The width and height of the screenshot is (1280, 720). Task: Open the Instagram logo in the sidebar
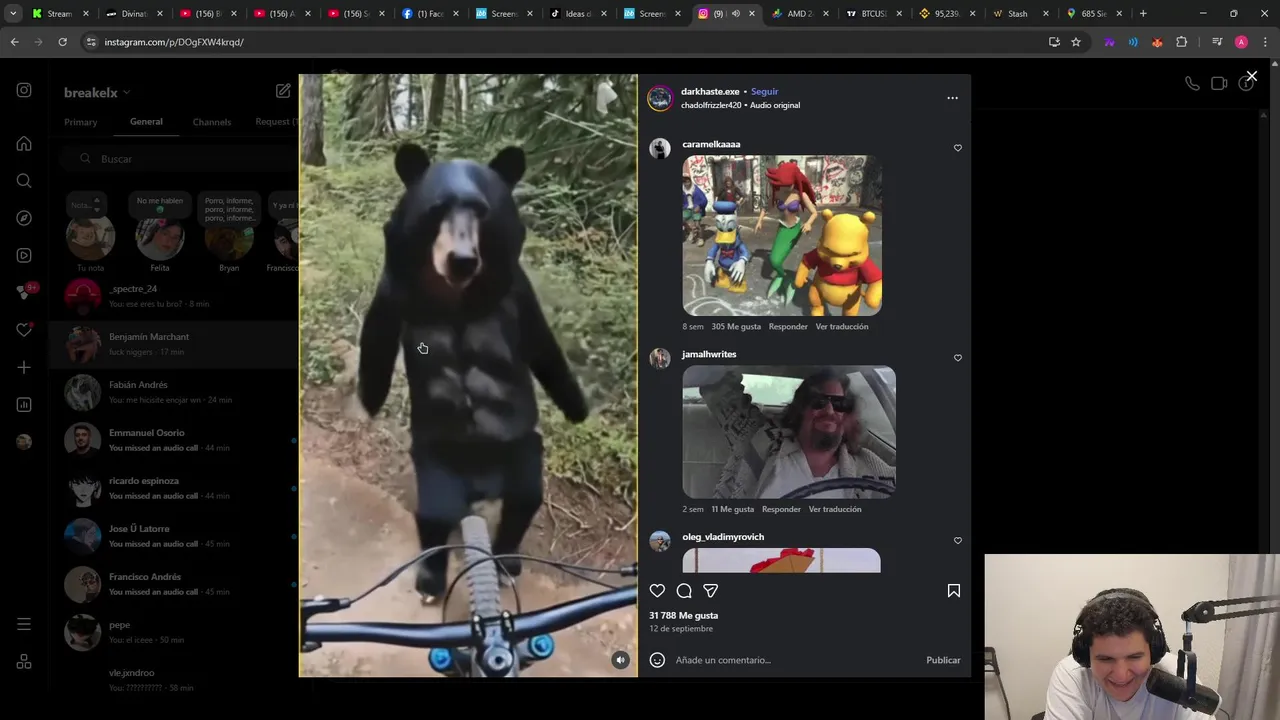point(24,90)
